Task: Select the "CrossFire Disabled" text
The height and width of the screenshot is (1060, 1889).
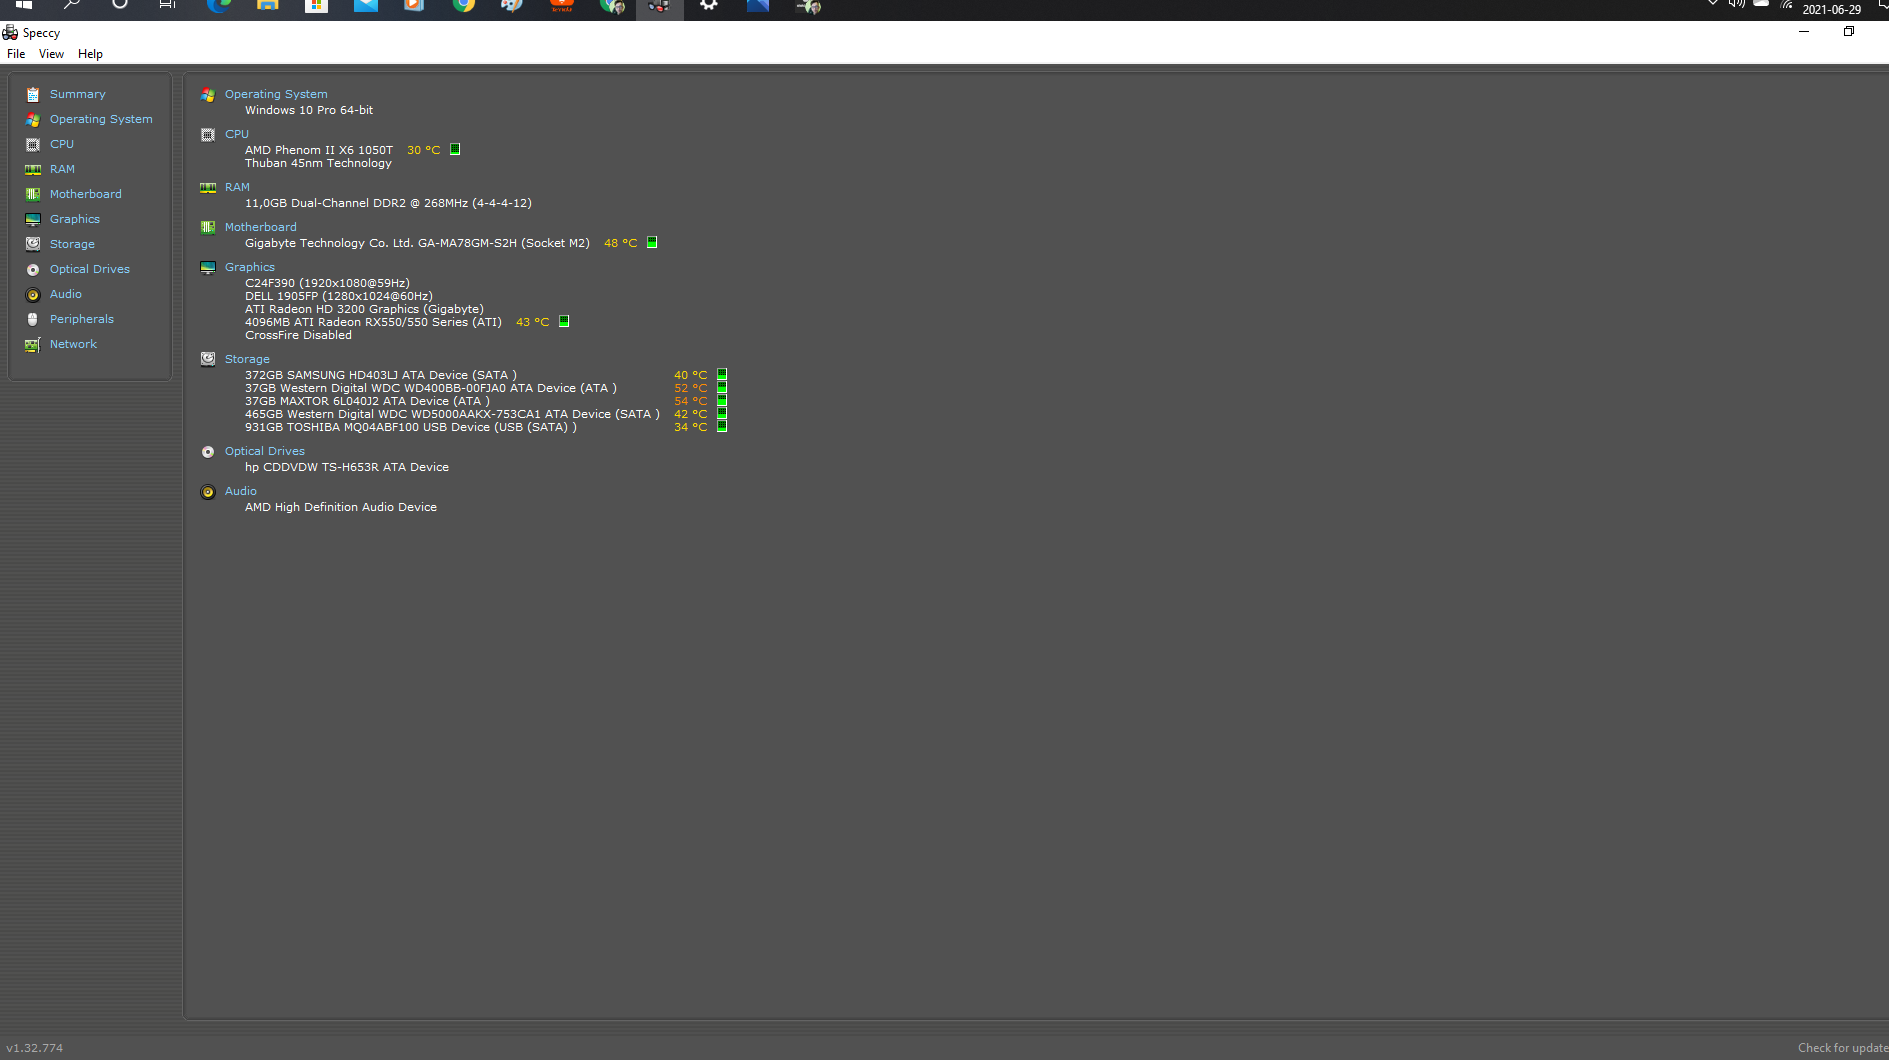Action: [x=298, y=335]
